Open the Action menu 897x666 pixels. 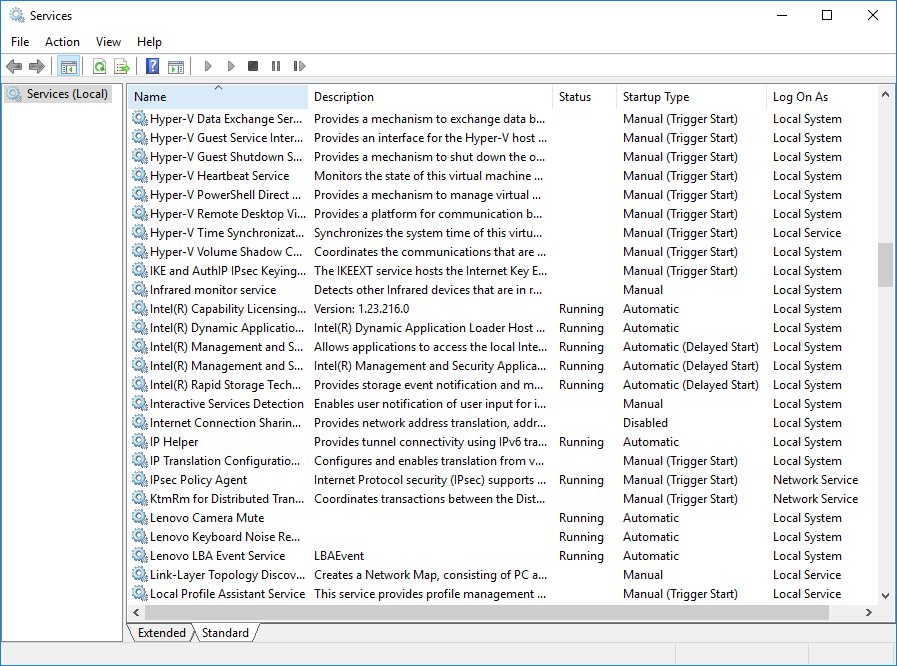(x=62, y=42)
